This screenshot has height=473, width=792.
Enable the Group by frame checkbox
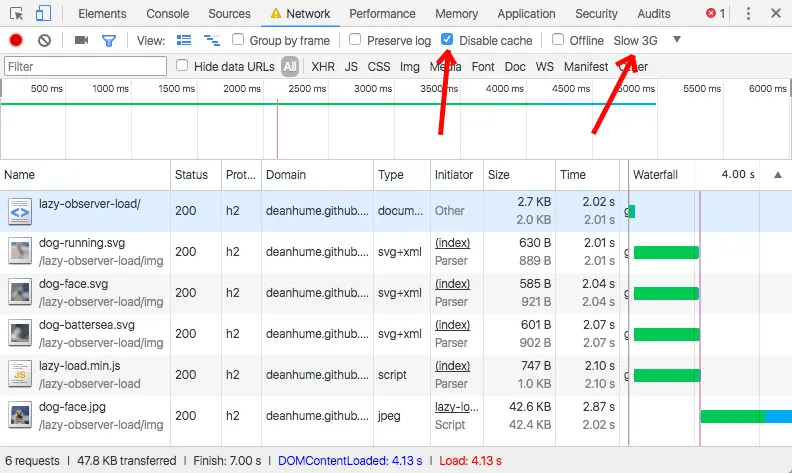coord(238,39)
